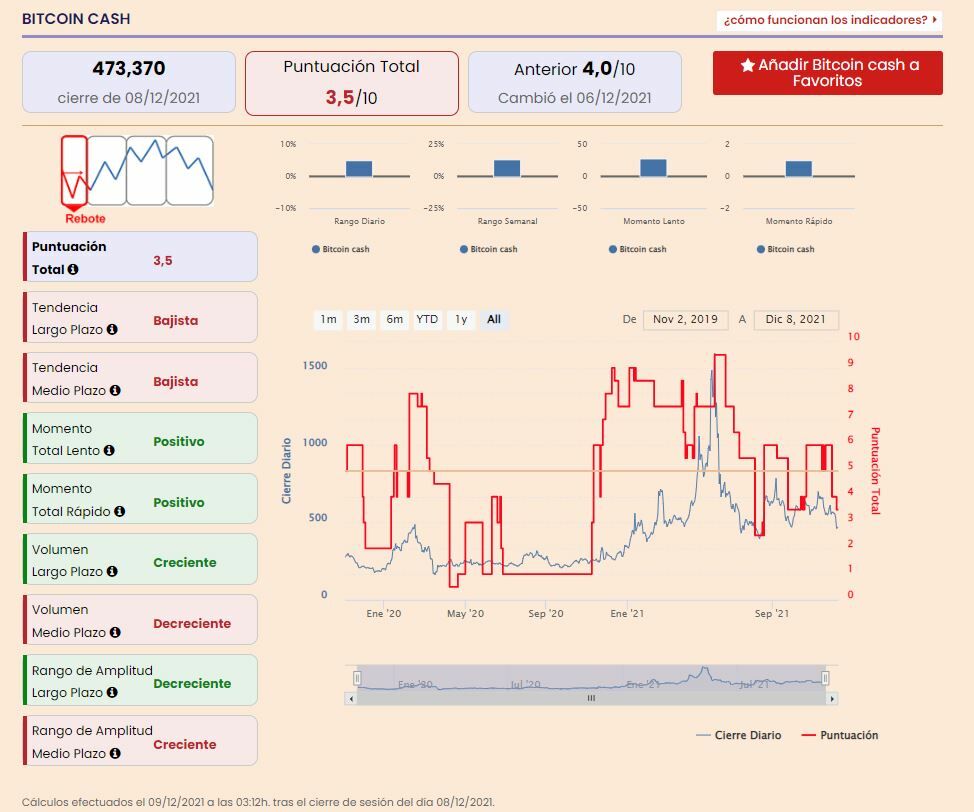Click Añadir Bitcoin cash a Favoritos button
Image resolution: width=974 pixels, height=812 pixels.
click(x=827, y=73)
